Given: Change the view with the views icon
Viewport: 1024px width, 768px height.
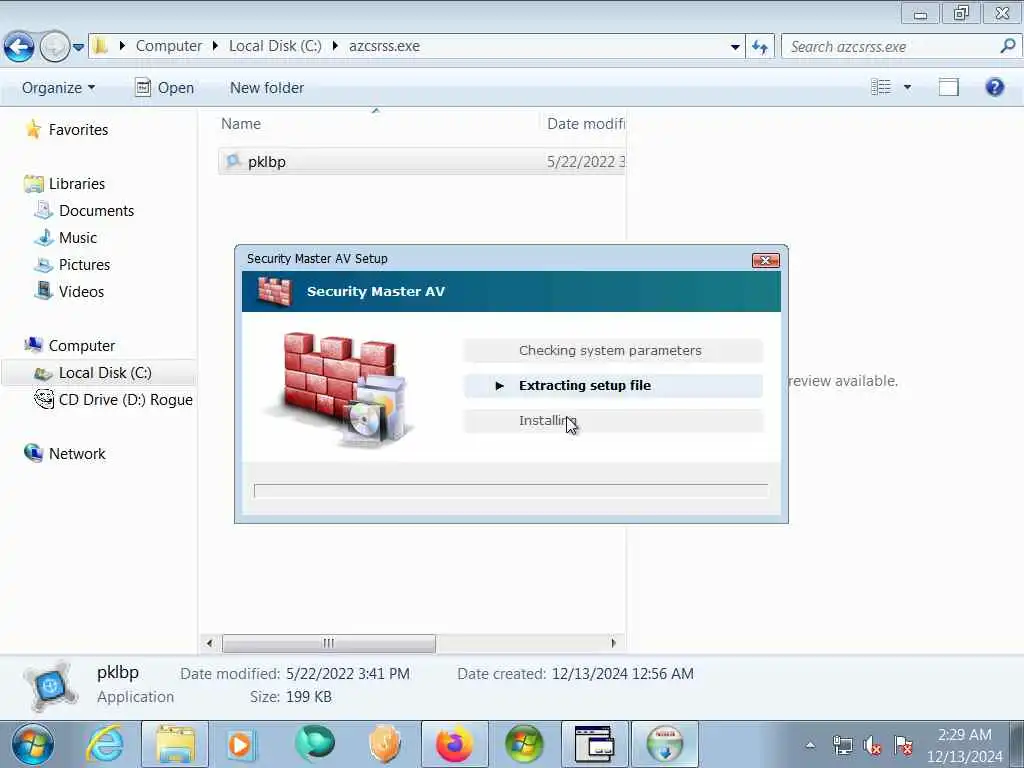Looking at the screenshot, I should [881, 87].
